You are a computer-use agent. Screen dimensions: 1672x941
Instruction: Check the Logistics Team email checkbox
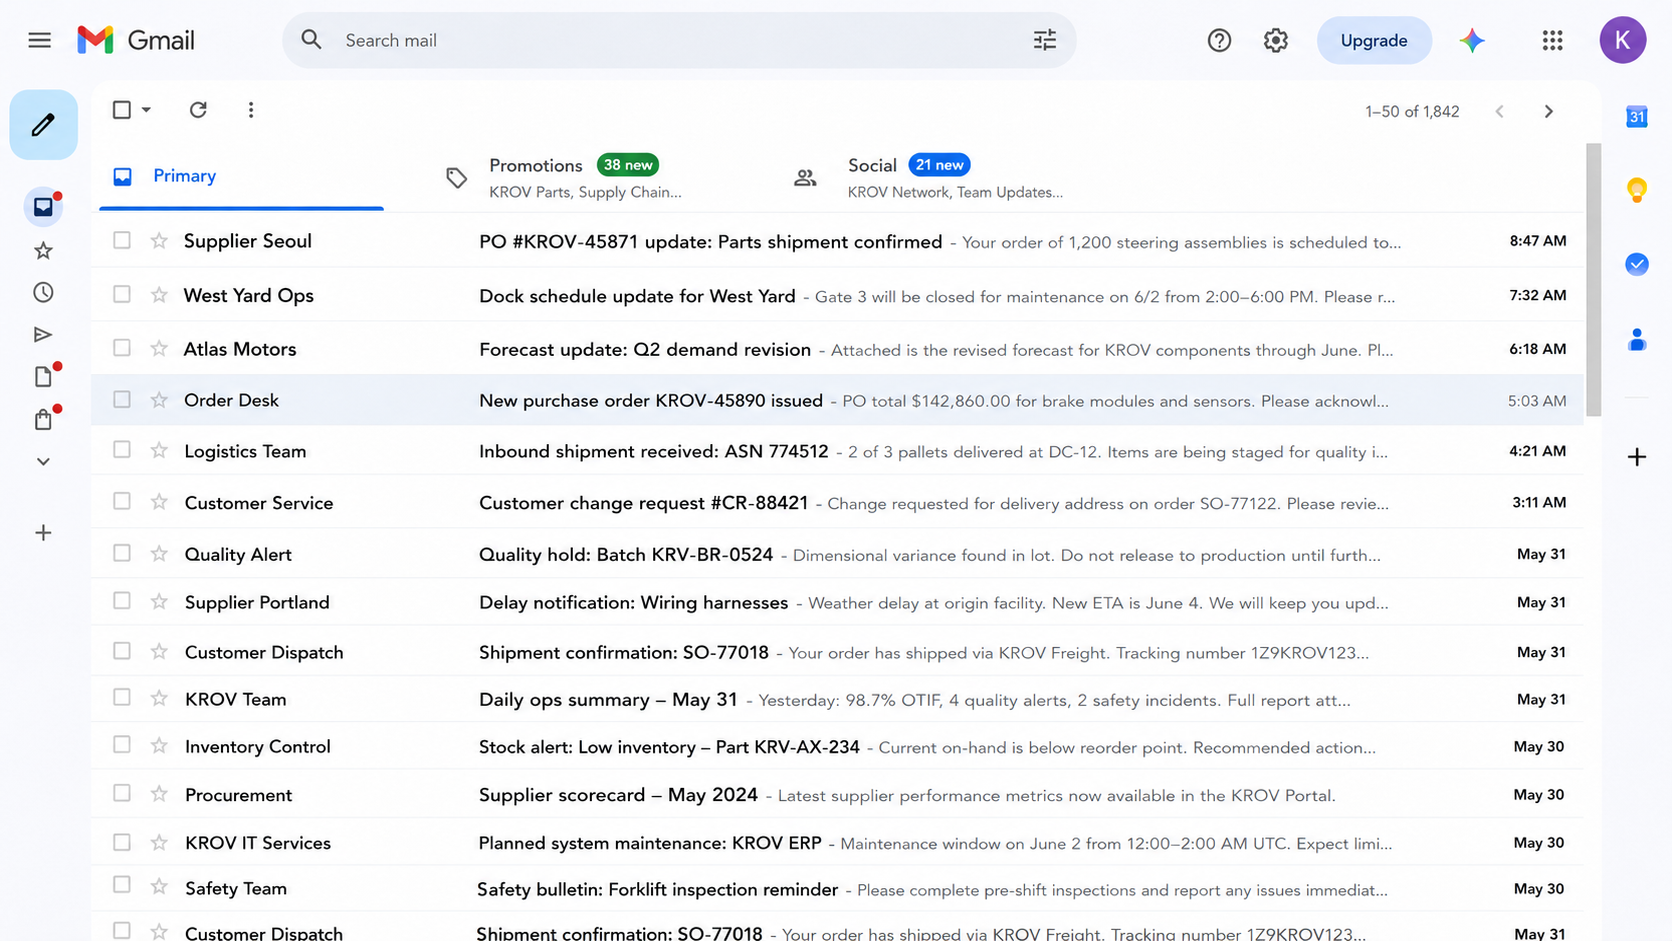122,451
